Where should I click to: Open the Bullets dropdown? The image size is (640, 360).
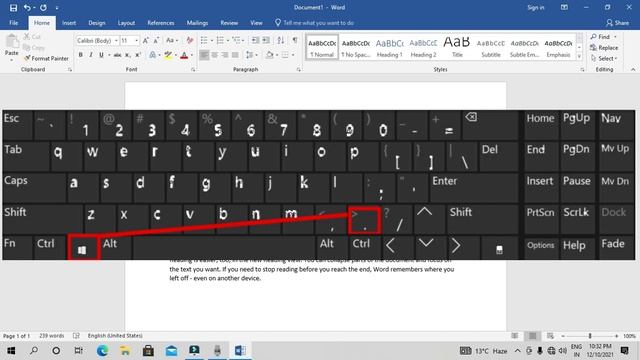[x=211, y=40]
